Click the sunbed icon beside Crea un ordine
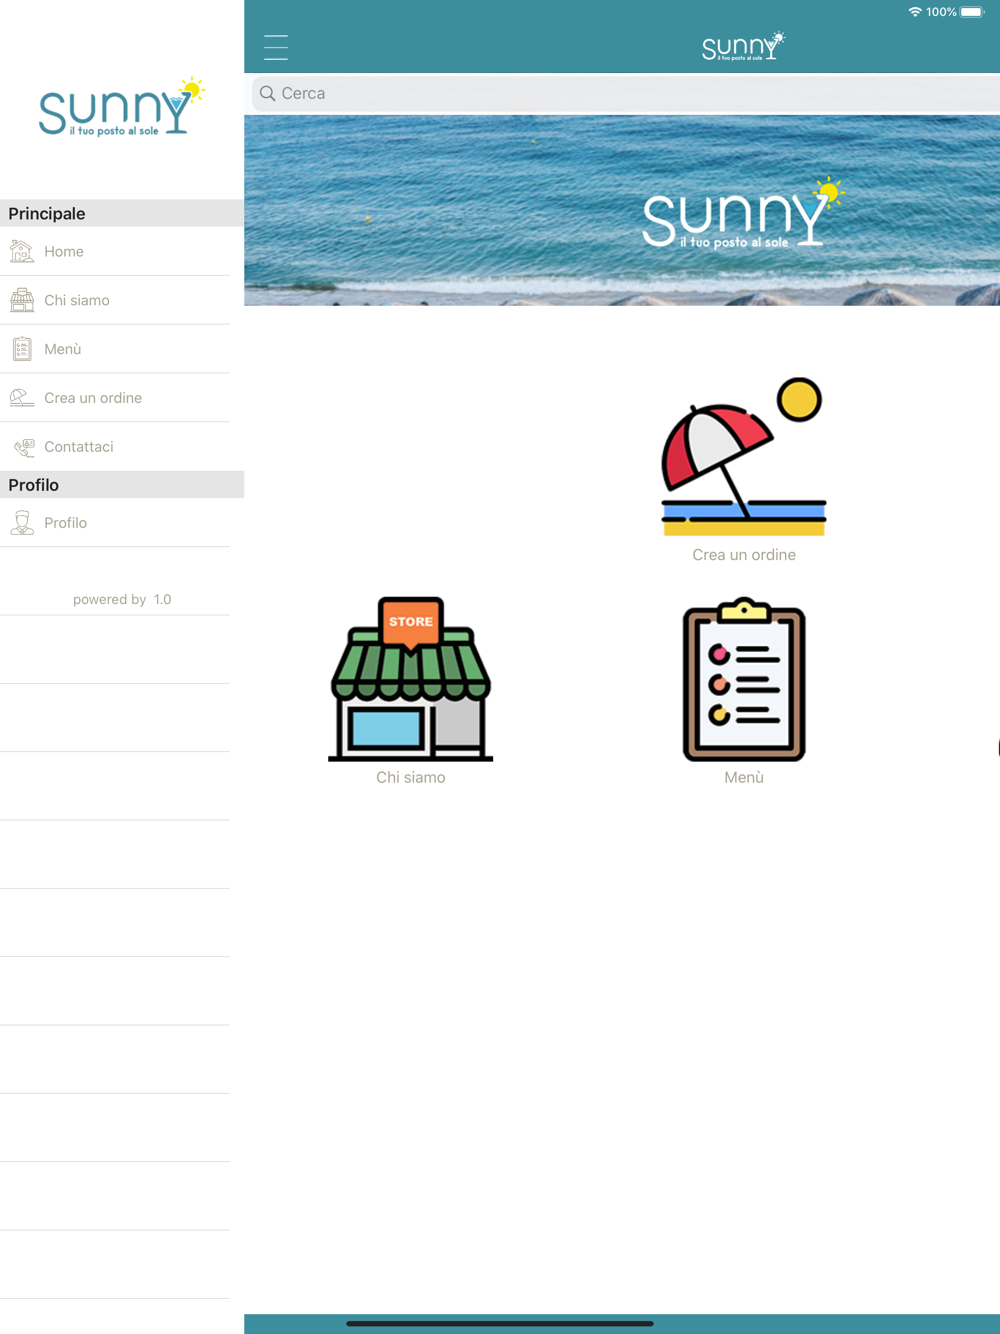1000x1334 pixels. click(x=22, y=398)
